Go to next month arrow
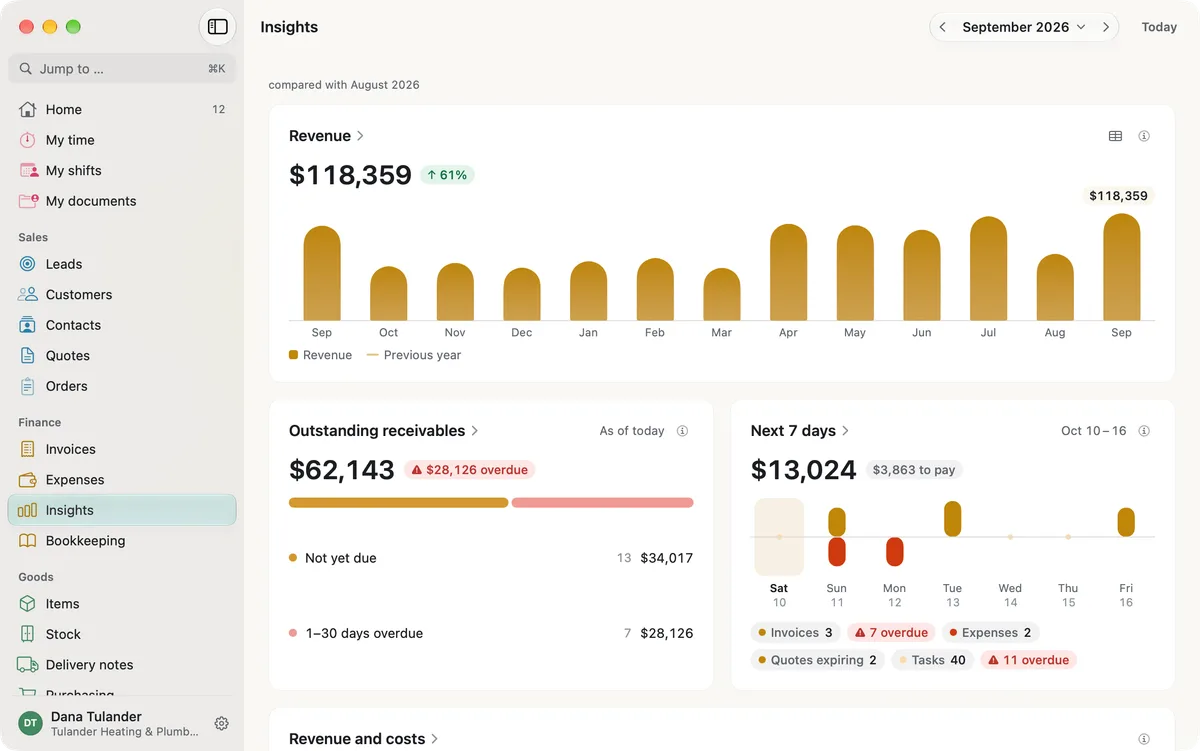The height and width of the screenshot is (751, 1200). [x=1106, y=27]
